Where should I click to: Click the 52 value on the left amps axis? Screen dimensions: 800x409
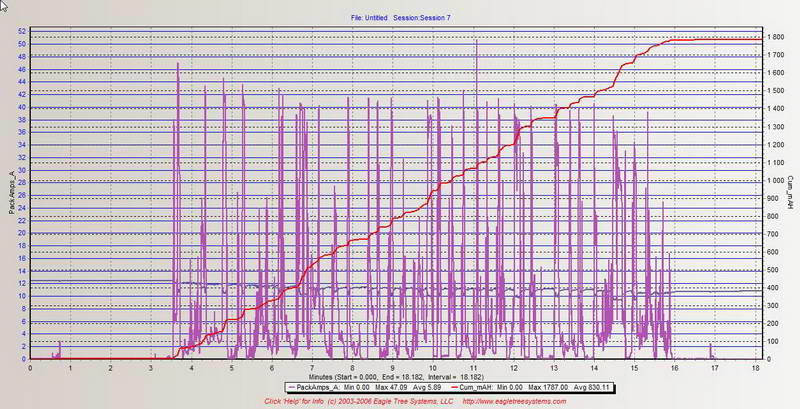tap(22, 31)
